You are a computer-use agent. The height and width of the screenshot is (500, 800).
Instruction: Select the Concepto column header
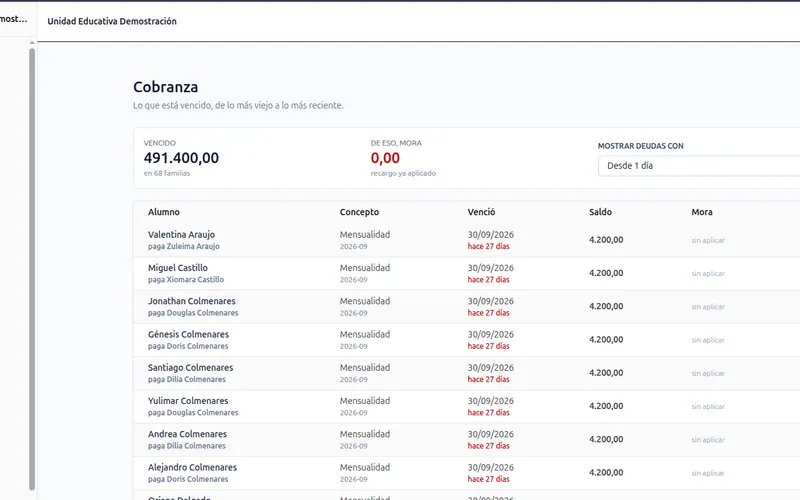click(x=359, y=212)
